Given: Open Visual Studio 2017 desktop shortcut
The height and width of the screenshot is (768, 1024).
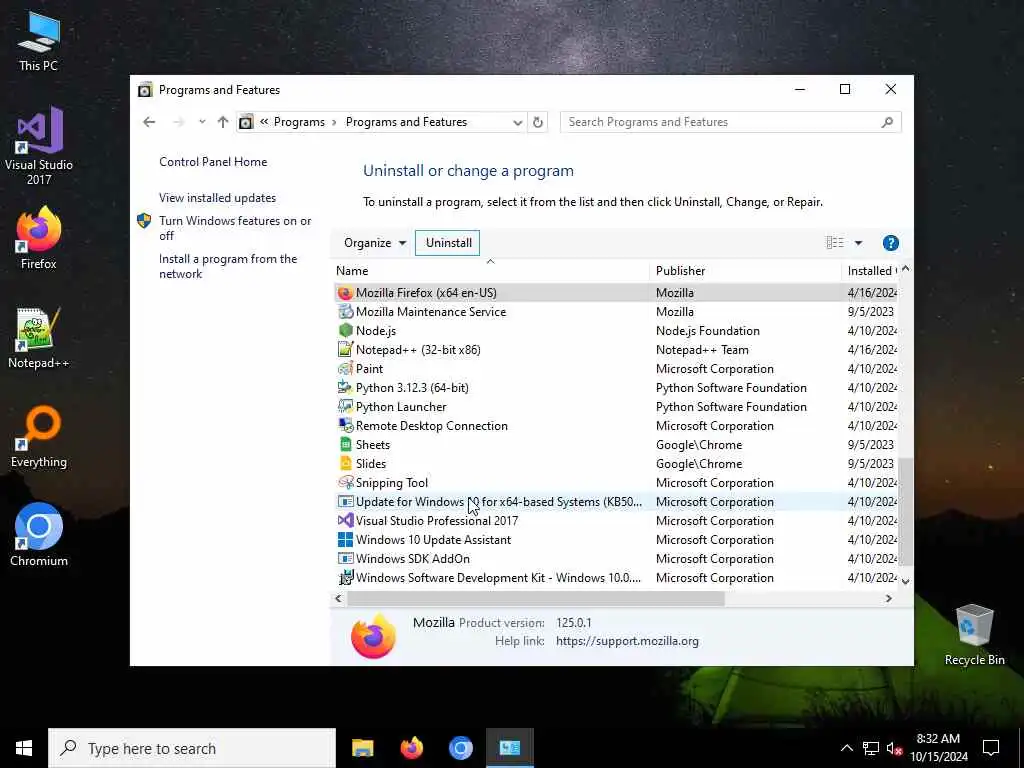Looking at the screenshot, I should [39, 146].
